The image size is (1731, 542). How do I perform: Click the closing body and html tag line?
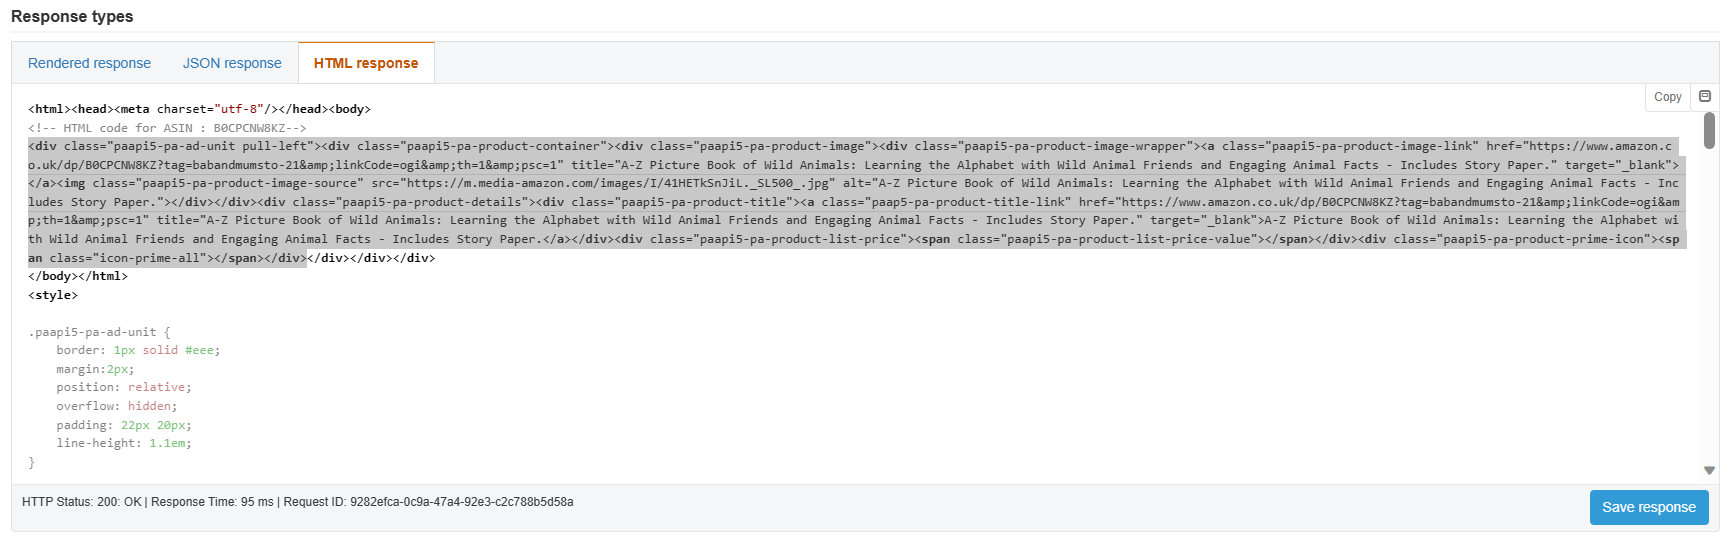[78, 276]
